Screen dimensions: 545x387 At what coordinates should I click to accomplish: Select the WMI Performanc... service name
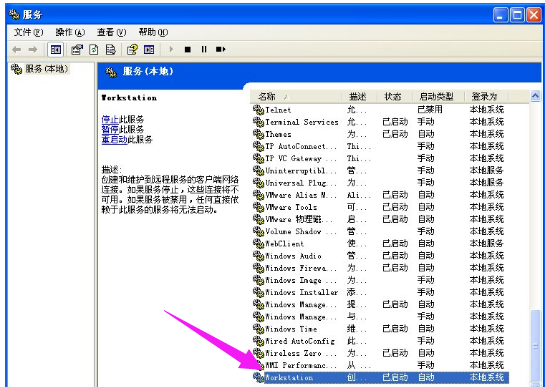tap(301, 366)
